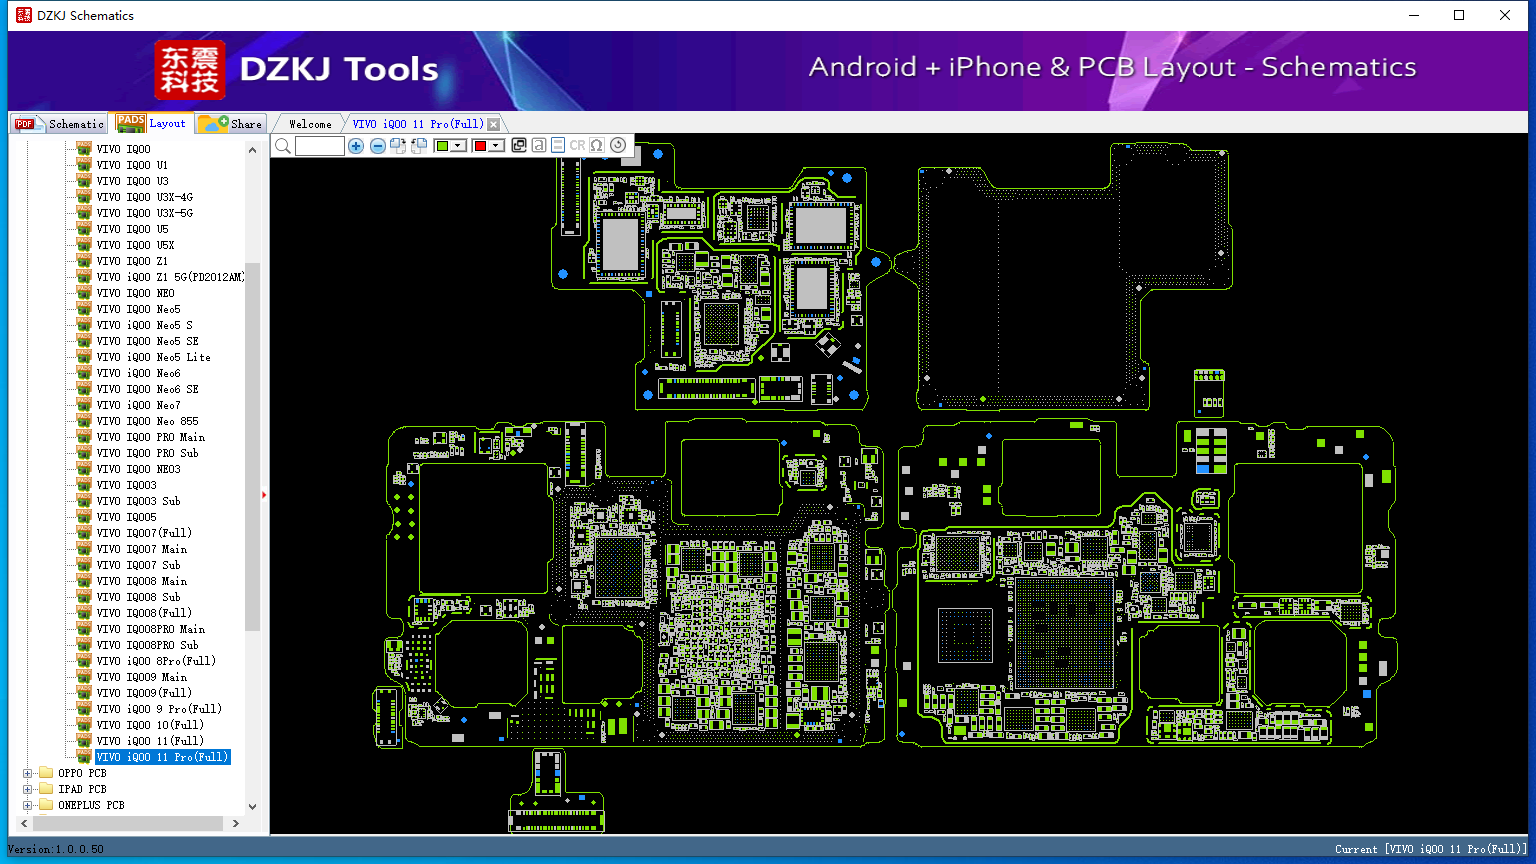The width and height of the screenshot is (1536, 864).
Task: Click the green color swatch
Action: [x=442, y=146]
